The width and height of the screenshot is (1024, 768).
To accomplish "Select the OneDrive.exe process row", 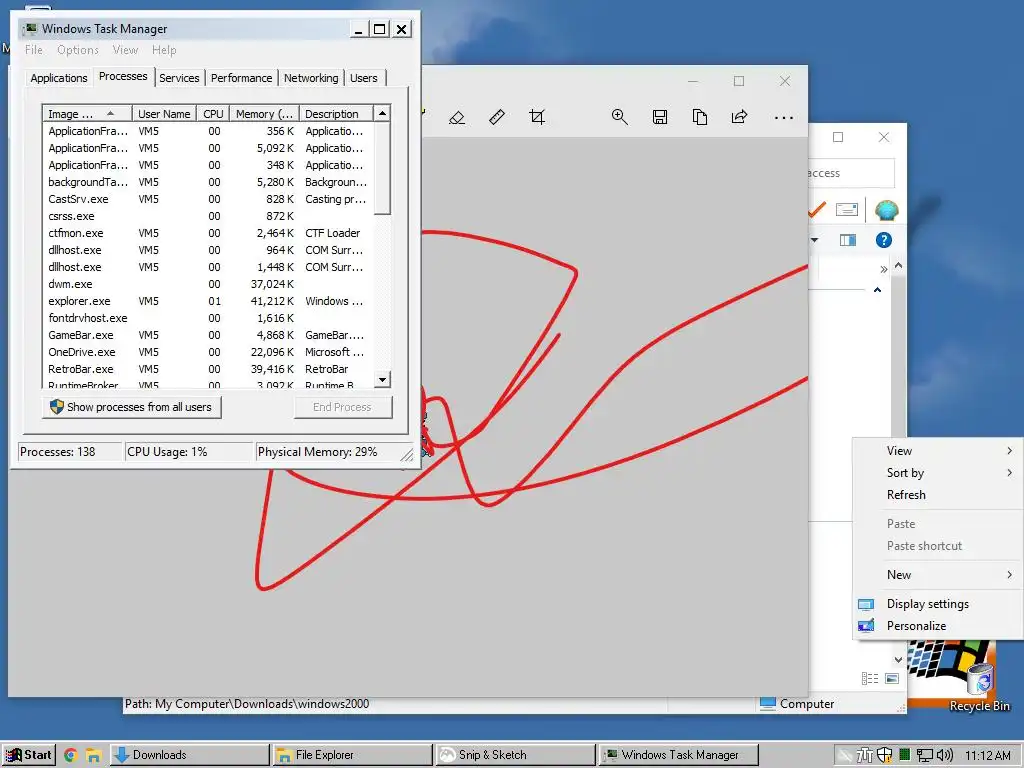I will point(208,352).
